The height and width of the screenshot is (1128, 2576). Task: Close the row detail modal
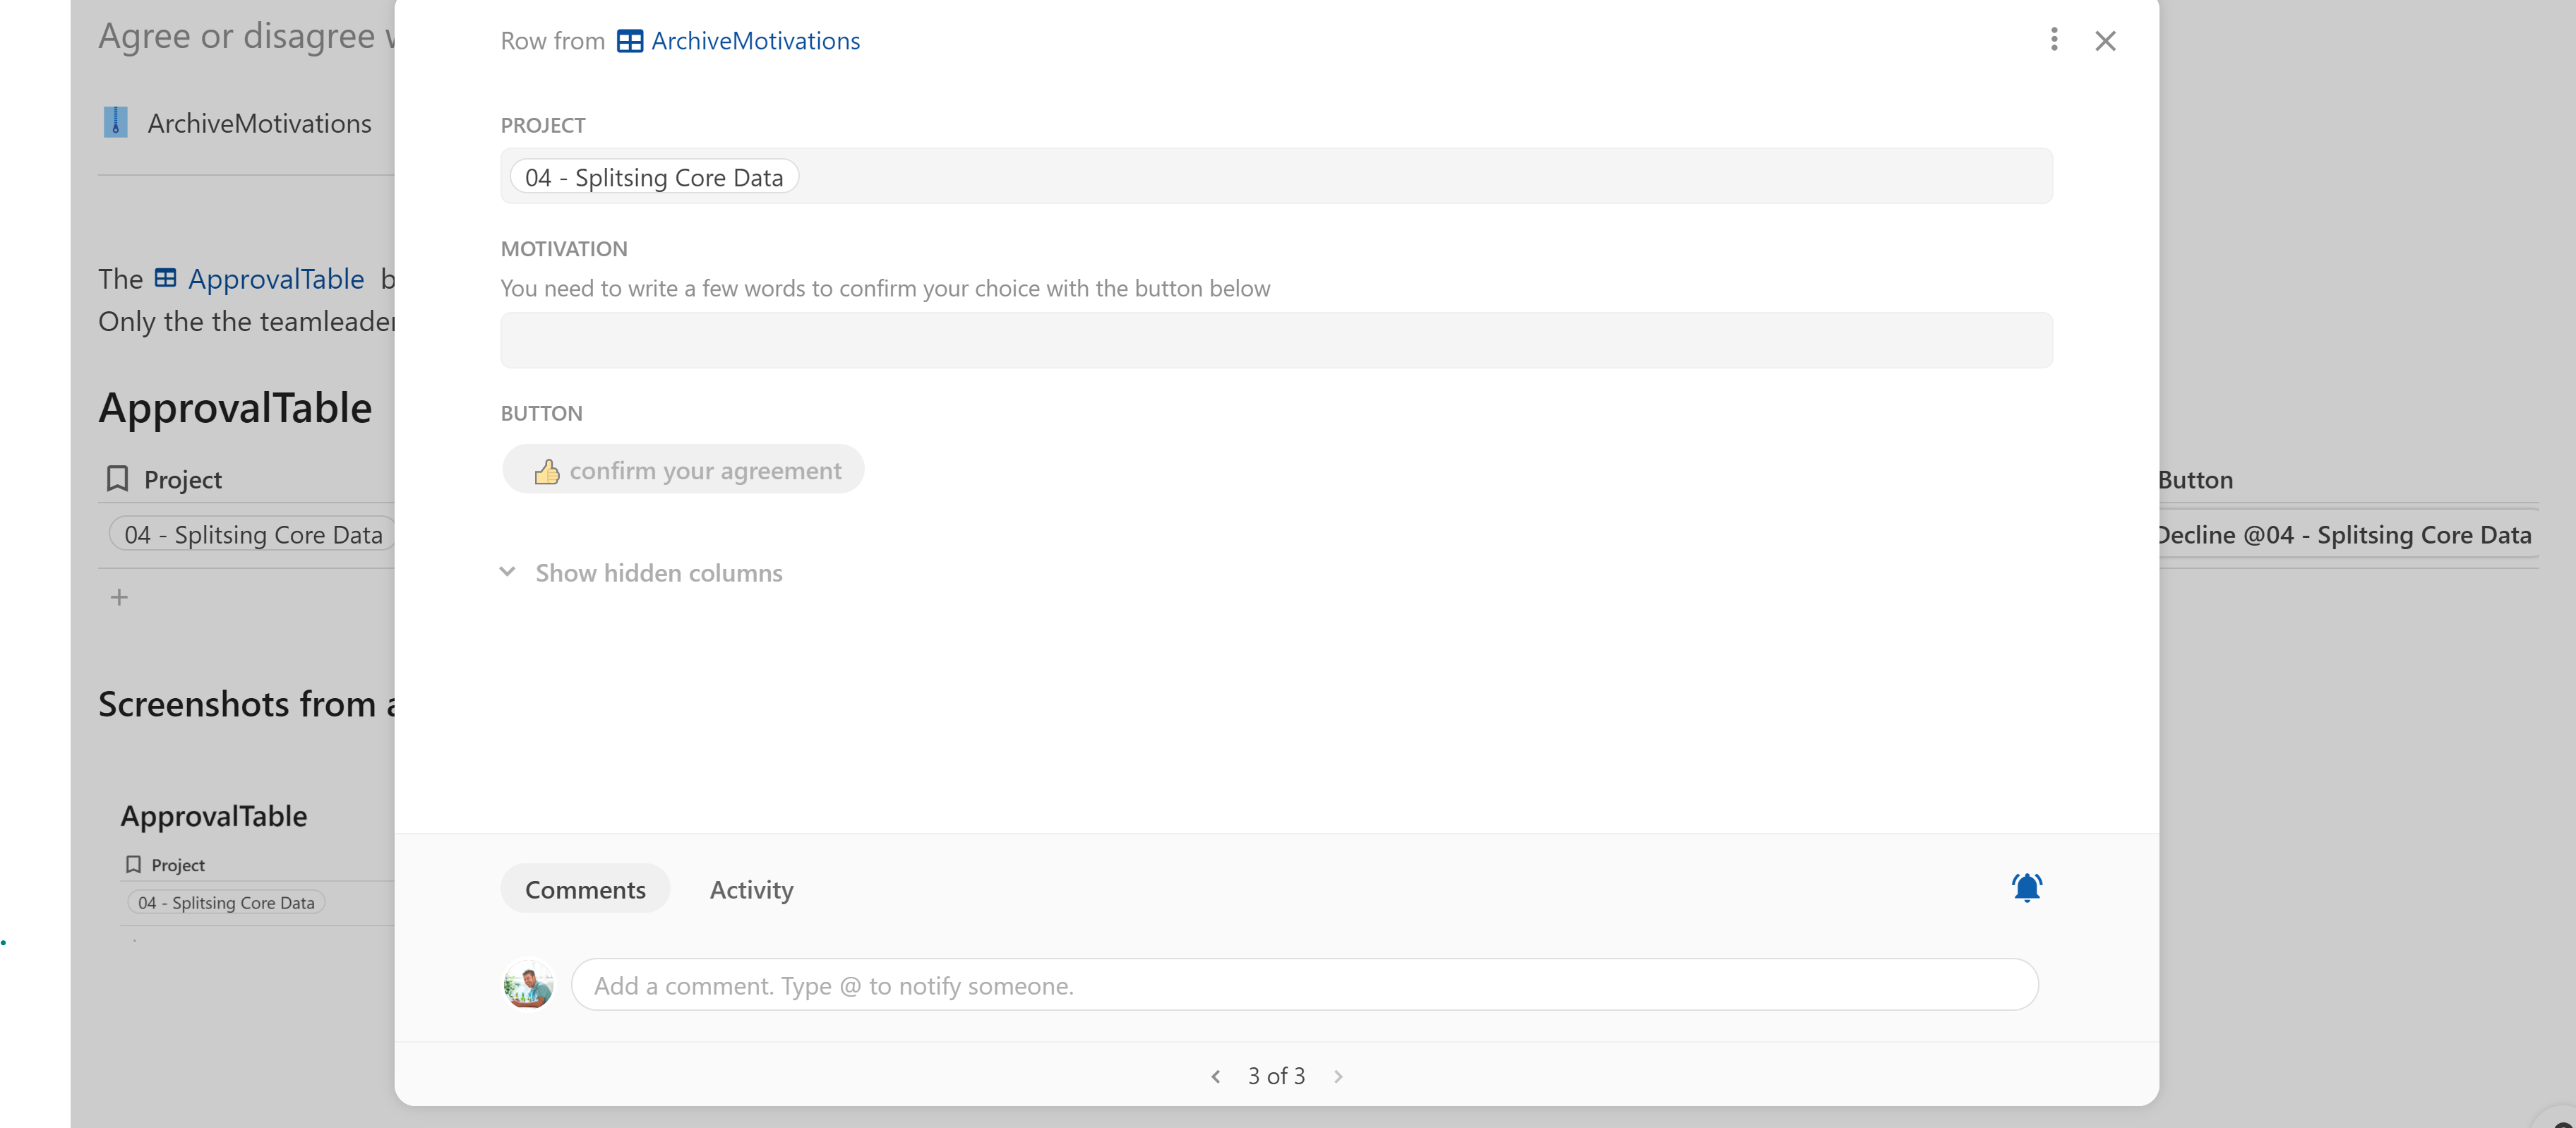pyautogui.click(x=2105, y=41)
